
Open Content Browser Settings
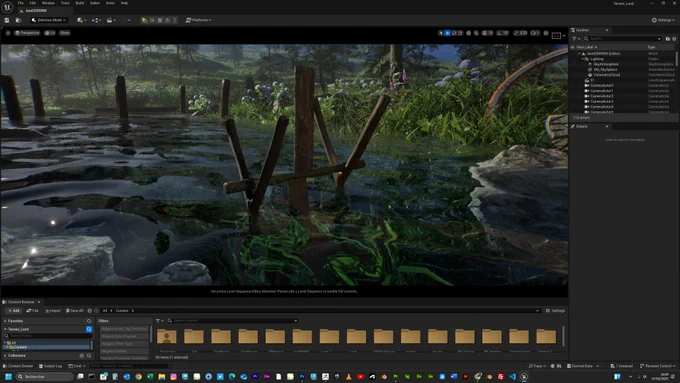555,311
